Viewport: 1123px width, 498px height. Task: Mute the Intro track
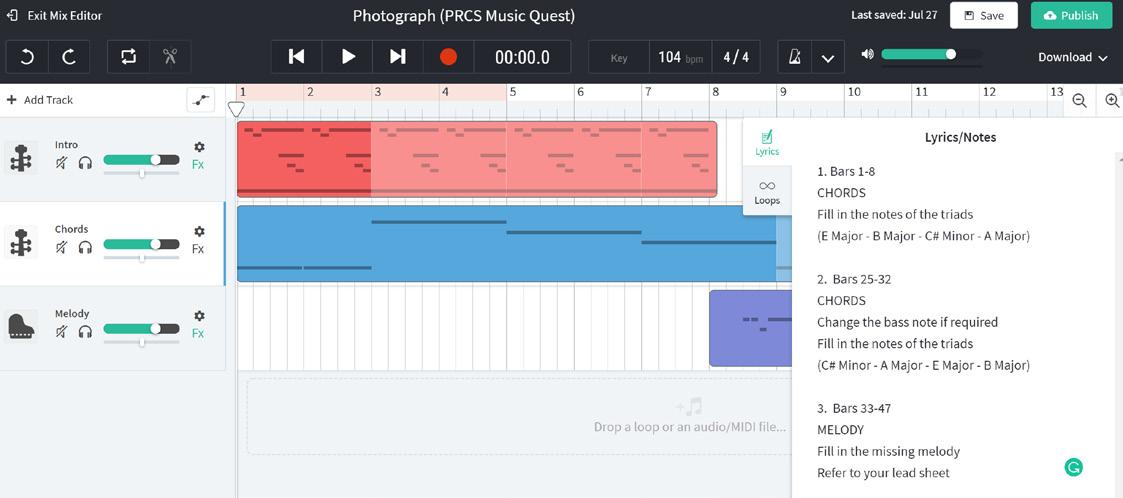(x=62, y=162)
